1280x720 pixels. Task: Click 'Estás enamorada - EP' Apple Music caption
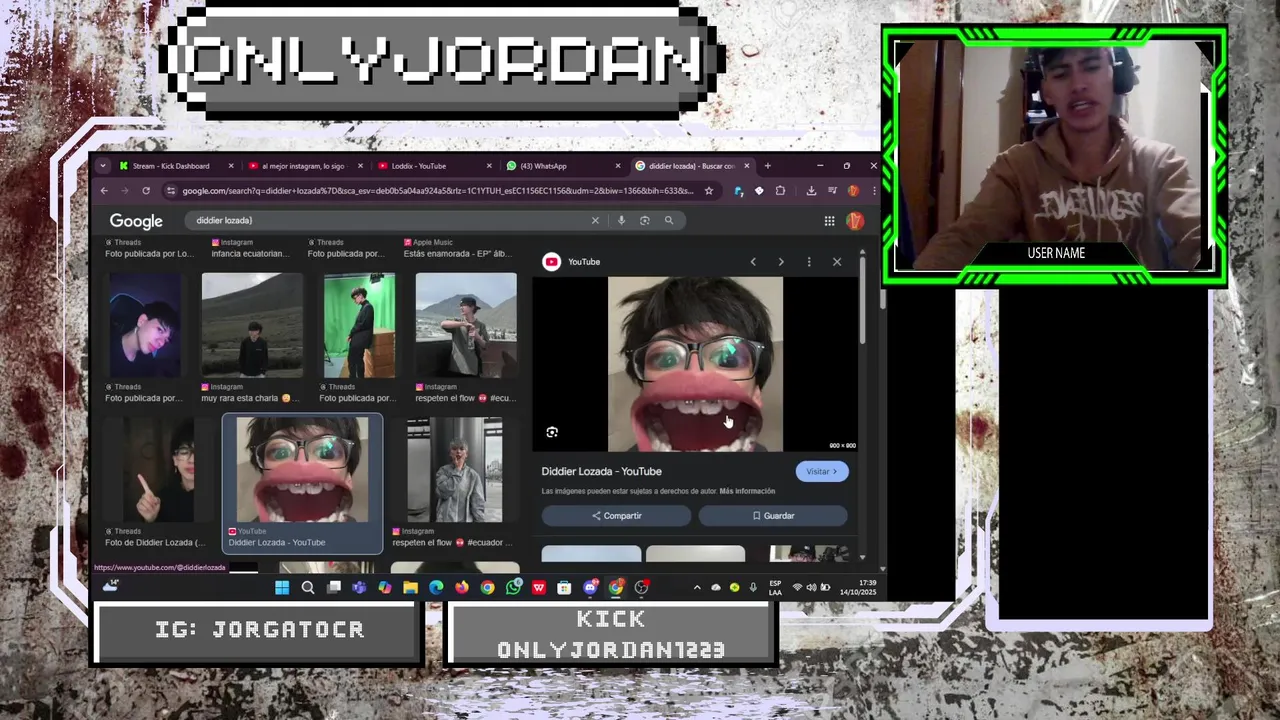click(460, 254)
